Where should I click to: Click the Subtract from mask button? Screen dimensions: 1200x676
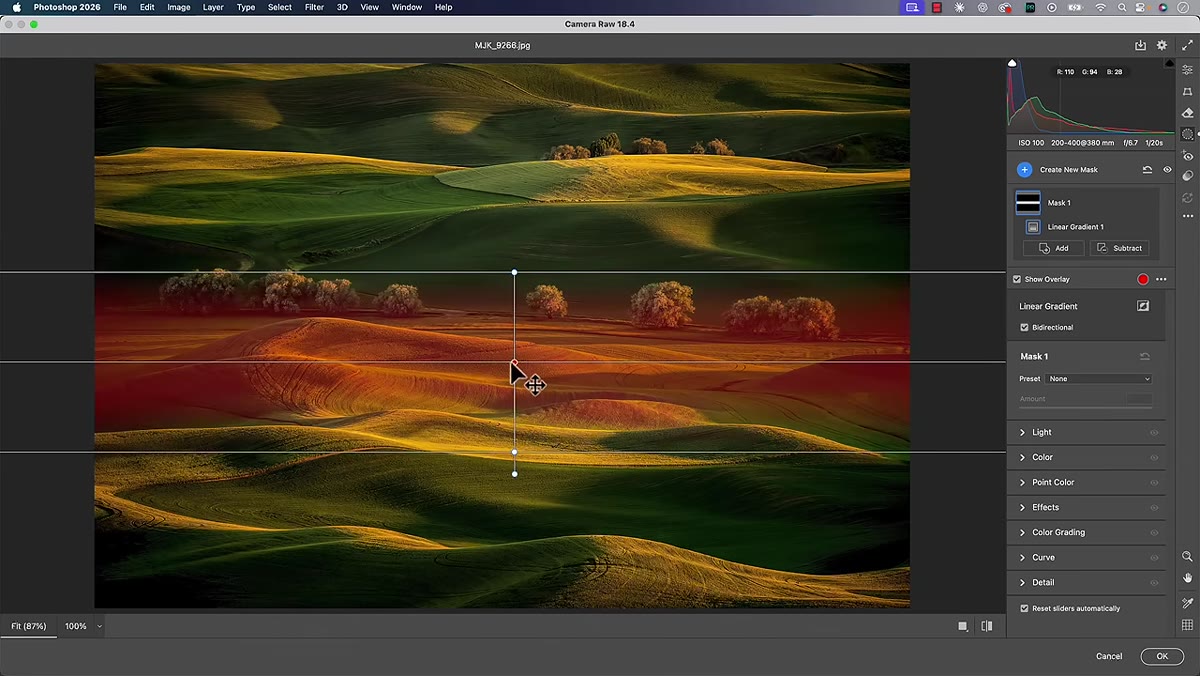point(1119,248)
